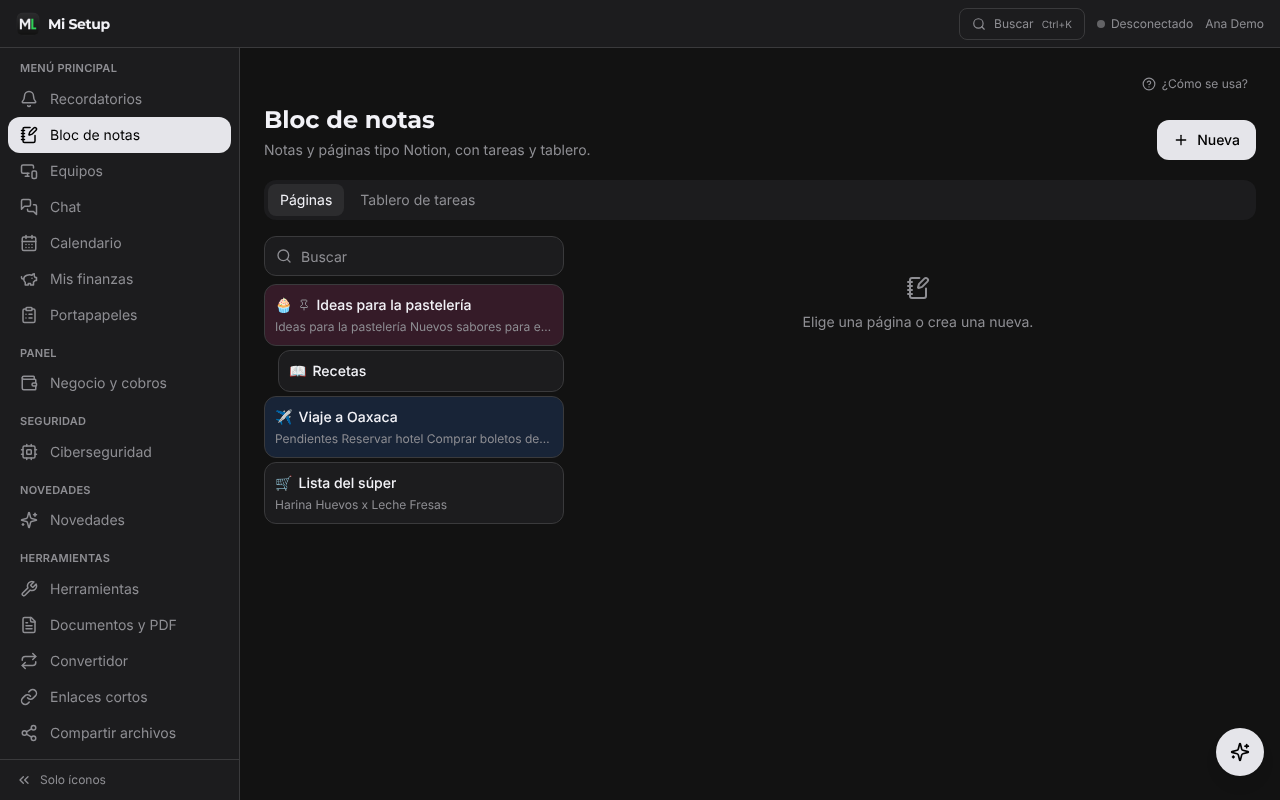Open the floating sparkle assistant button
This screenshot has height=800, width=1280.
(1240, 752)
